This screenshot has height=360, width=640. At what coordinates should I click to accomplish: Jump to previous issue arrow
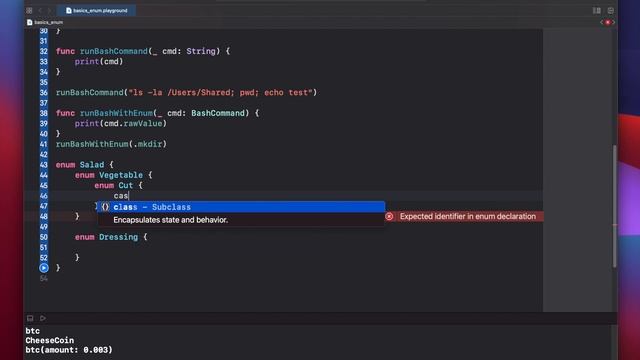pyautogui.click(x=602, y=22)
